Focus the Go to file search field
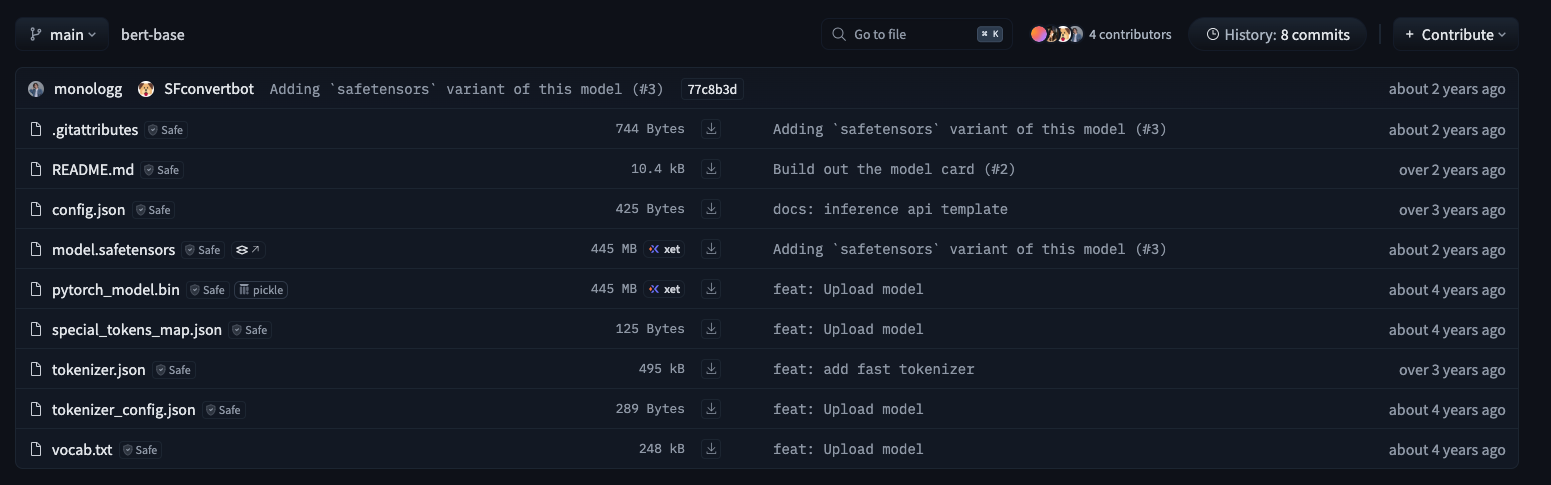Screen dimensions: 1551x485 click(x=917, y=34)
